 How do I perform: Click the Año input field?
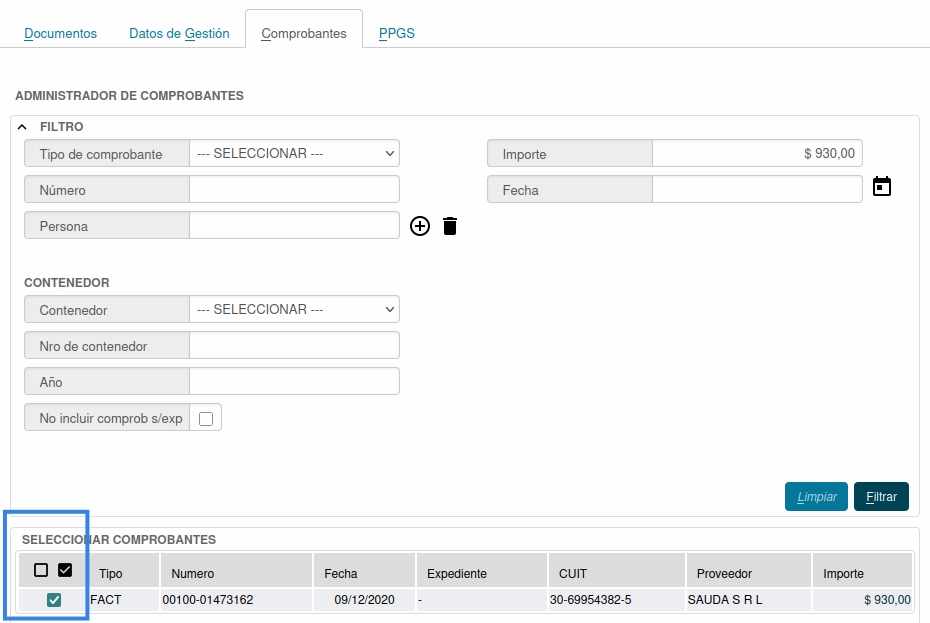(x=294, y=382)
